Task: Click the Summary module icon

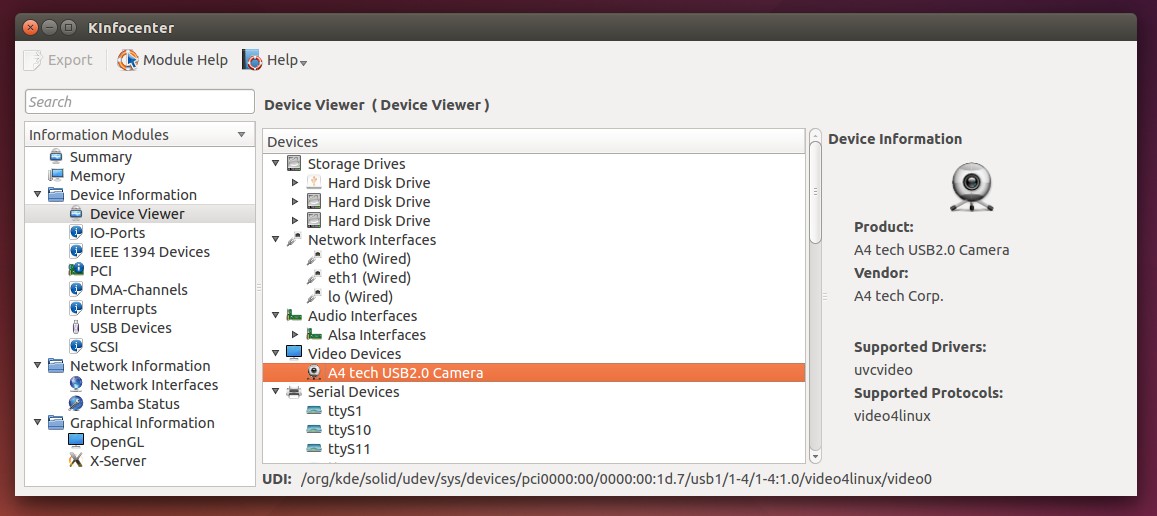Action: pos(56,157)
